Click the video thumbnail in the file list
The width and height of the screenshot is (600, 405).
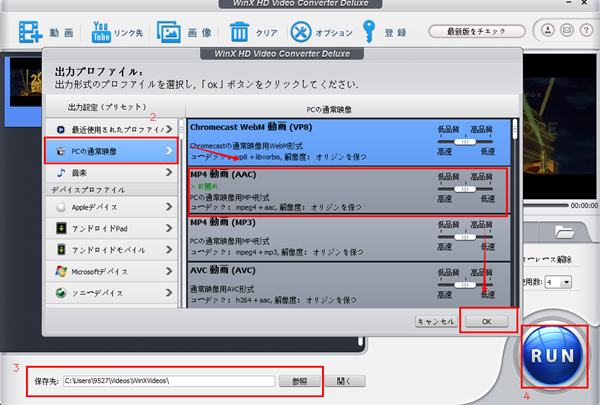[25, 82]
